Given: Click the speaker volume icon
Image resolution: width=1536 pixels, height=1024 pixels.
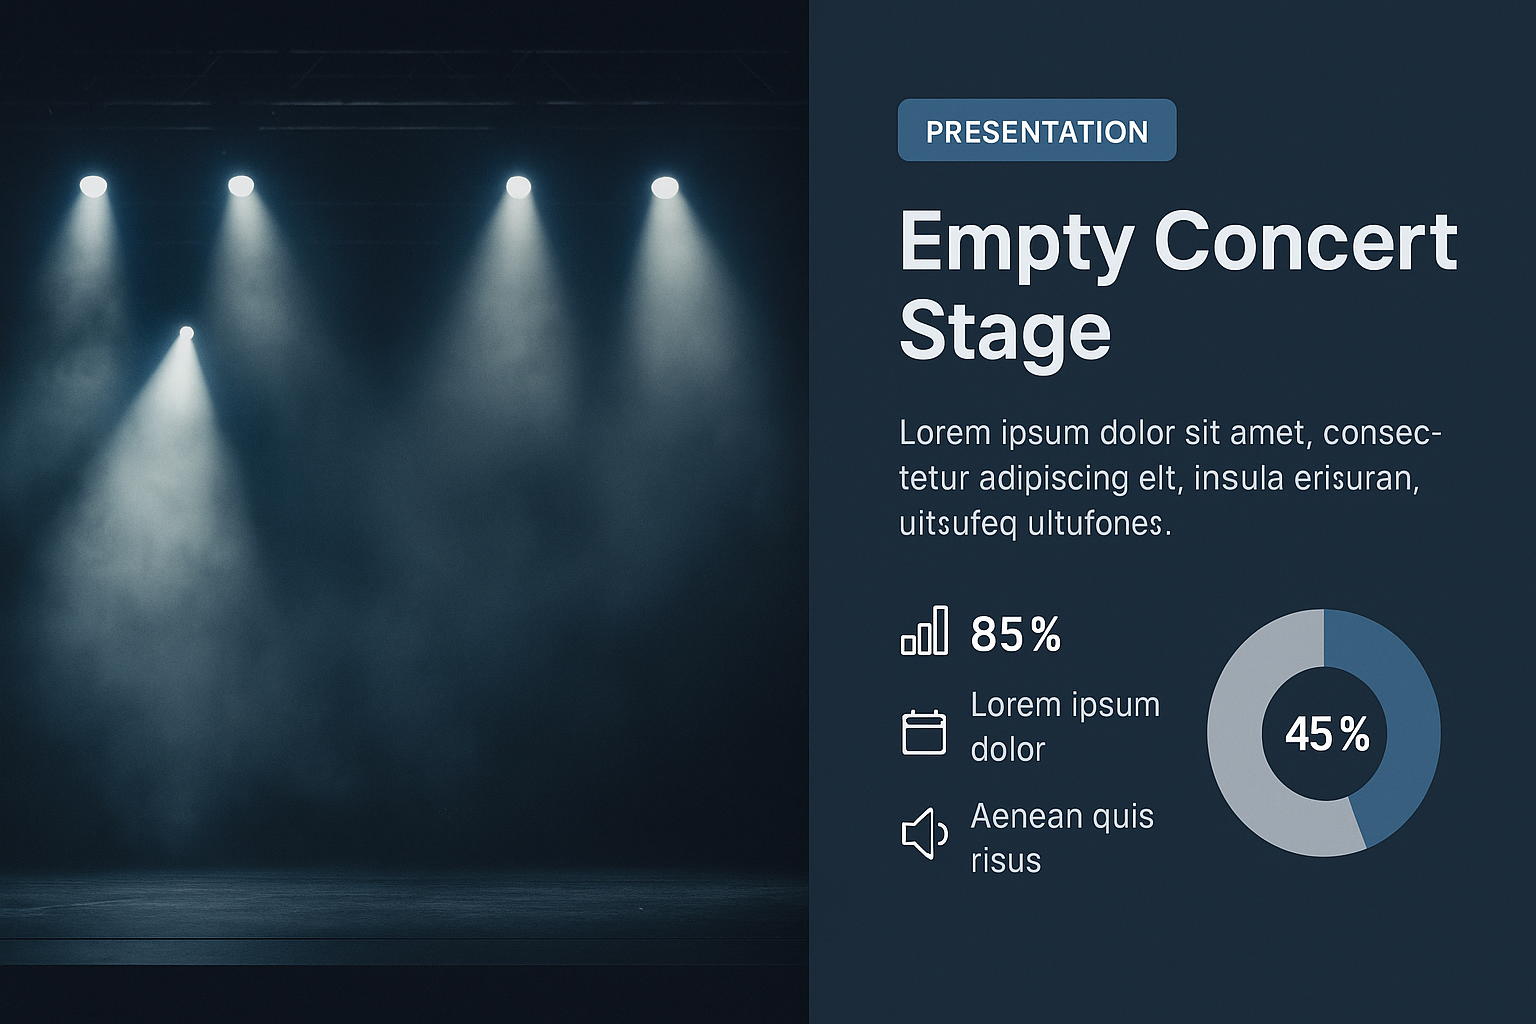Looking at the screenshot, I should tap(924, 833).
